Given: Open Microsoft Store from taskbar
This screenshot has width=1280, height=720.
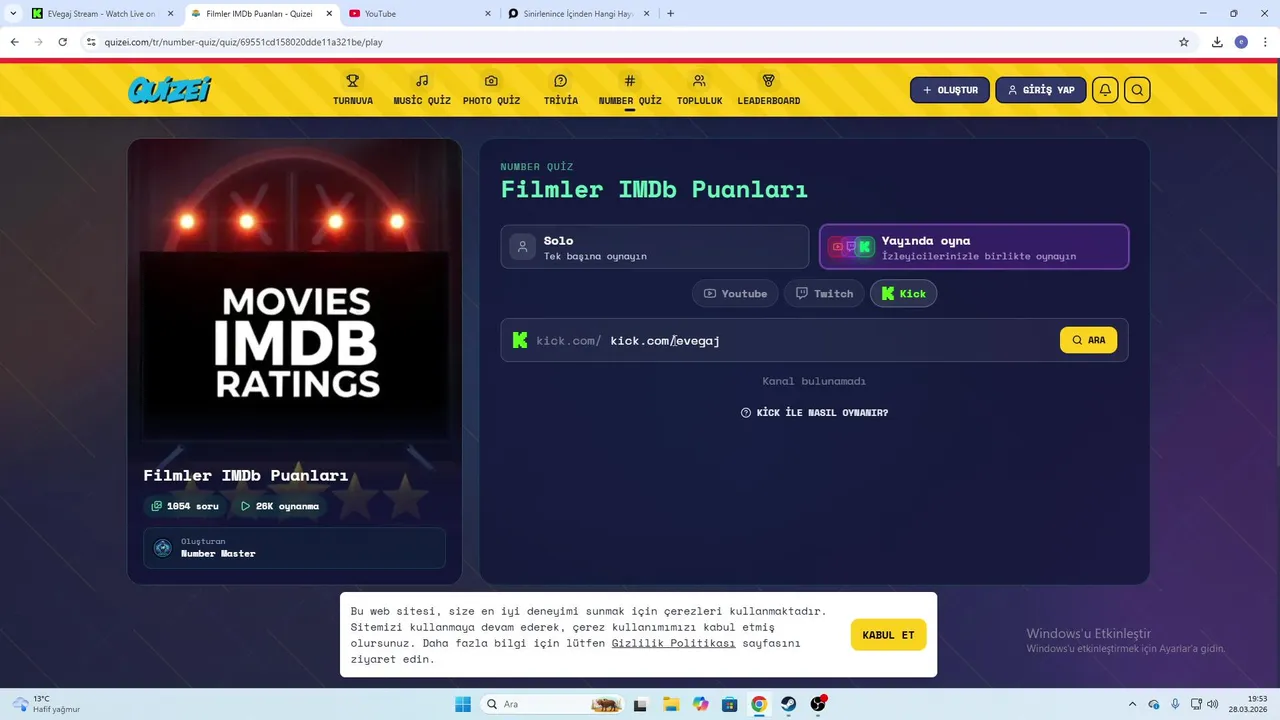Looking at the screenshot, I should (x=730, y=704).
